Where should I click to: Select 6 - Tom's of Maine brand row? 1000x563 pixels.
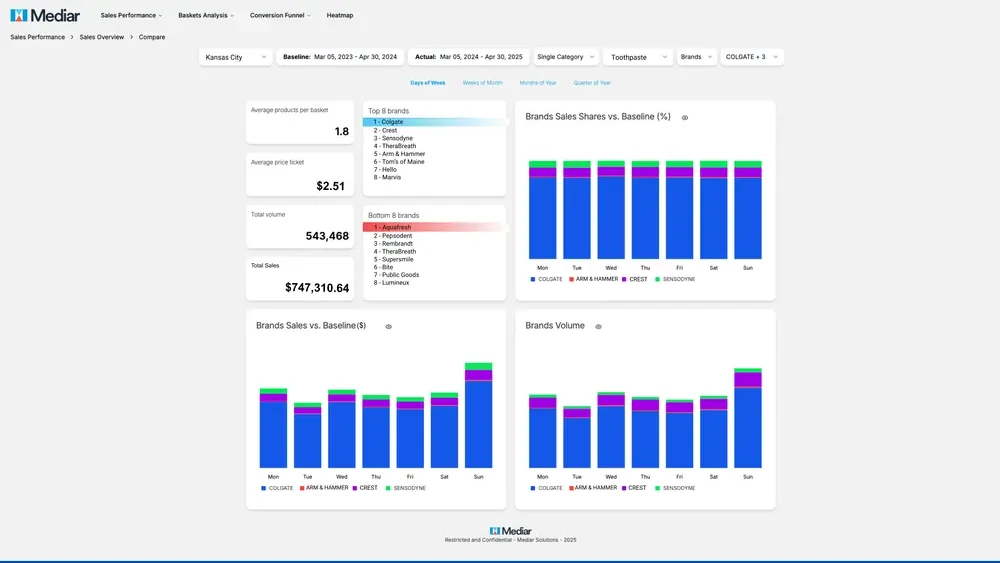tap(399, 162)
